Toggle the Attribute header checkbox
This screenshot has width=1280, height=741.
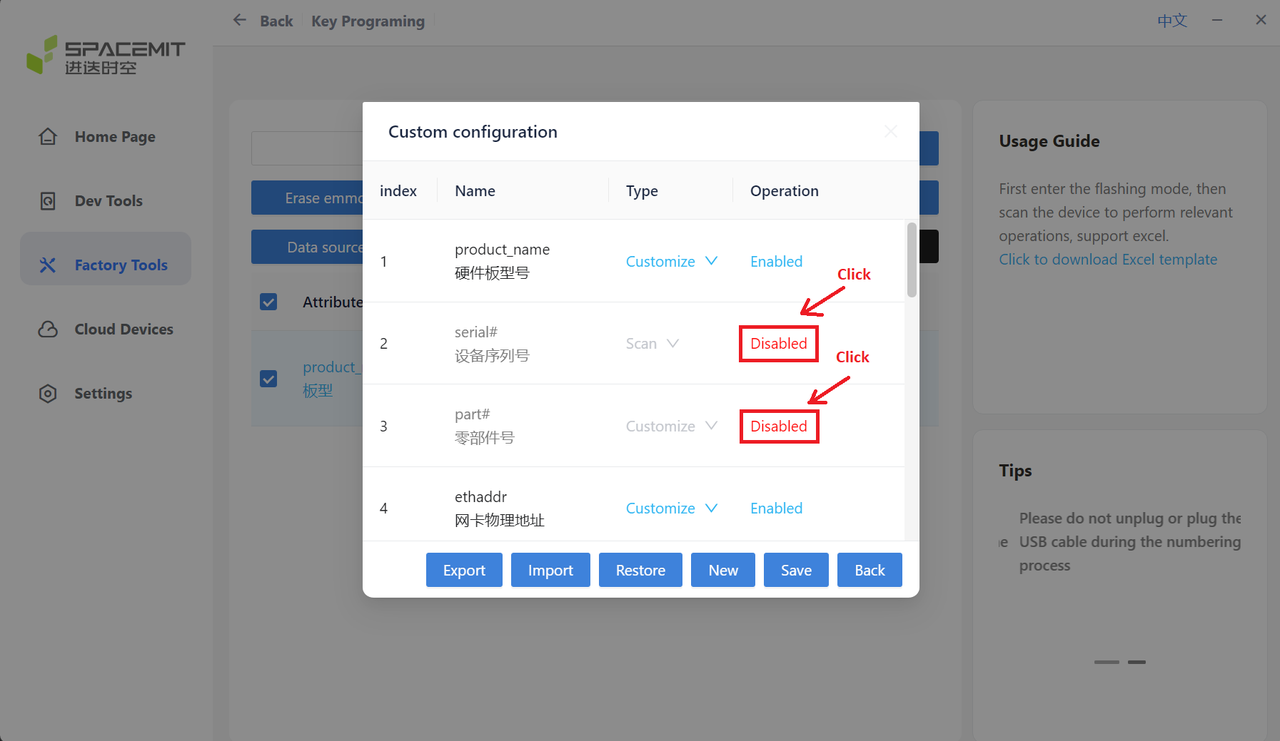pyautogui.click(x=268, y=301)
